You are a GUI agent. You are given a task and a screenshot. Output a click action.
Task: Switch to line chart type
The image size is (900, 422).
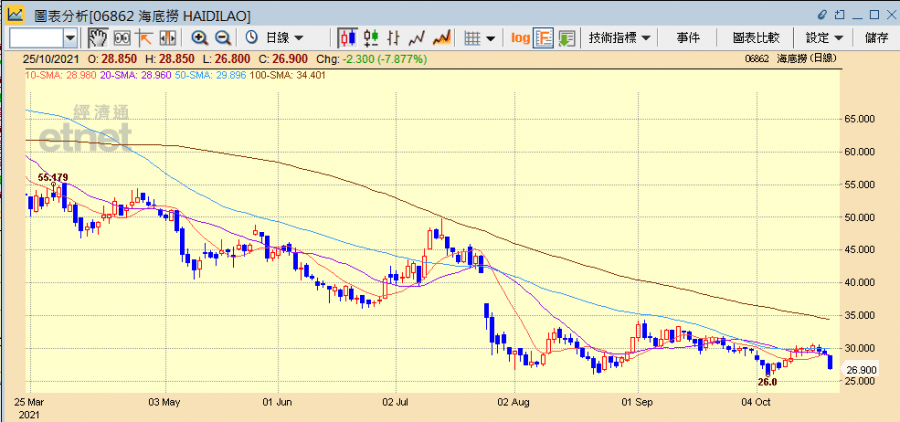coord(417,38)
